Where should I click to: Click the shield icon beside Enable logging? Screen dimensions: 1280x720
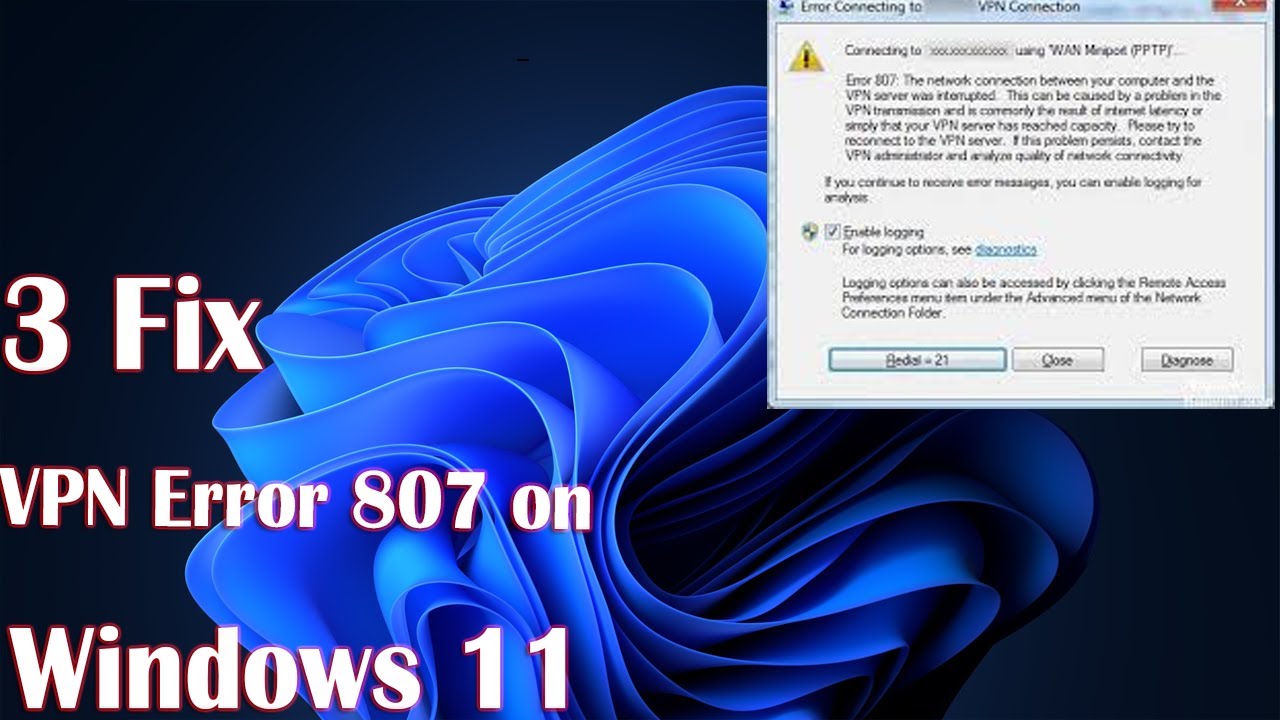(x=810, y=232)
